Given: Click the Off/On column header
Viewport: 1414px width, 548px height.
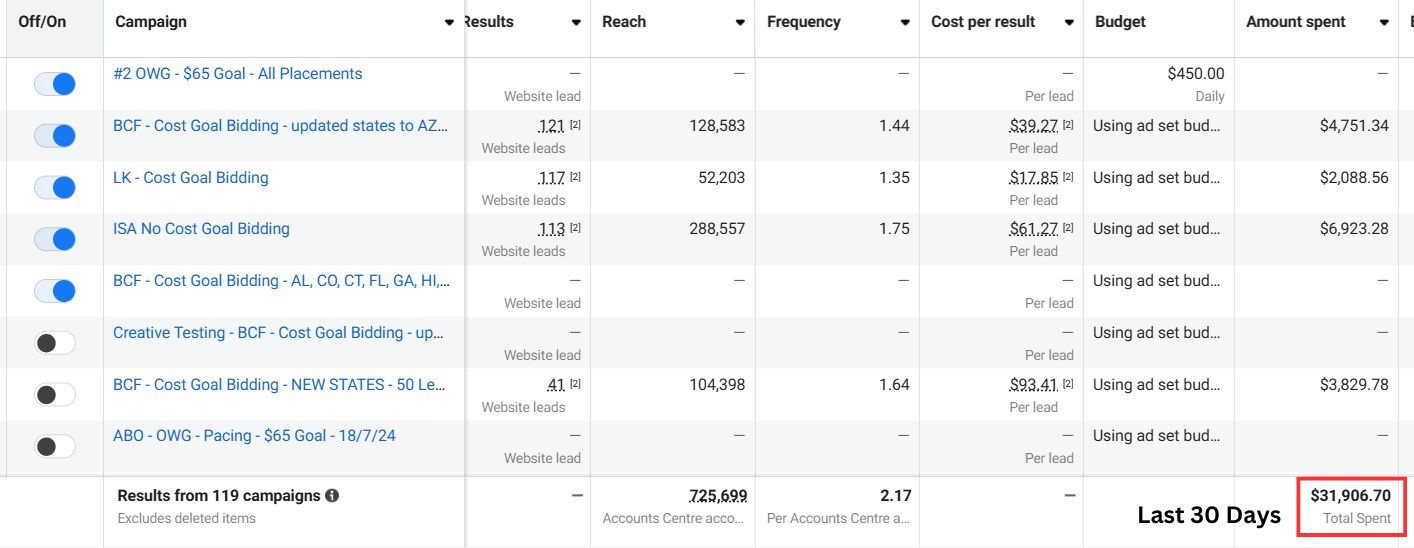Looking at the screenshot, I should click(x=42, y=22).
